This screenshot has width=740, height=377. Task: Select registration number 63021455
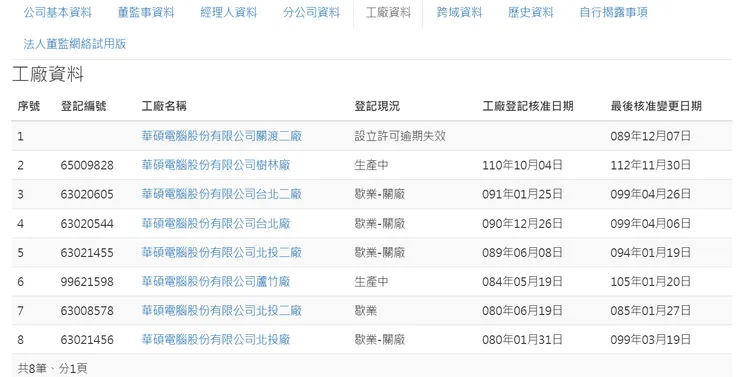[x=87, y=253]
